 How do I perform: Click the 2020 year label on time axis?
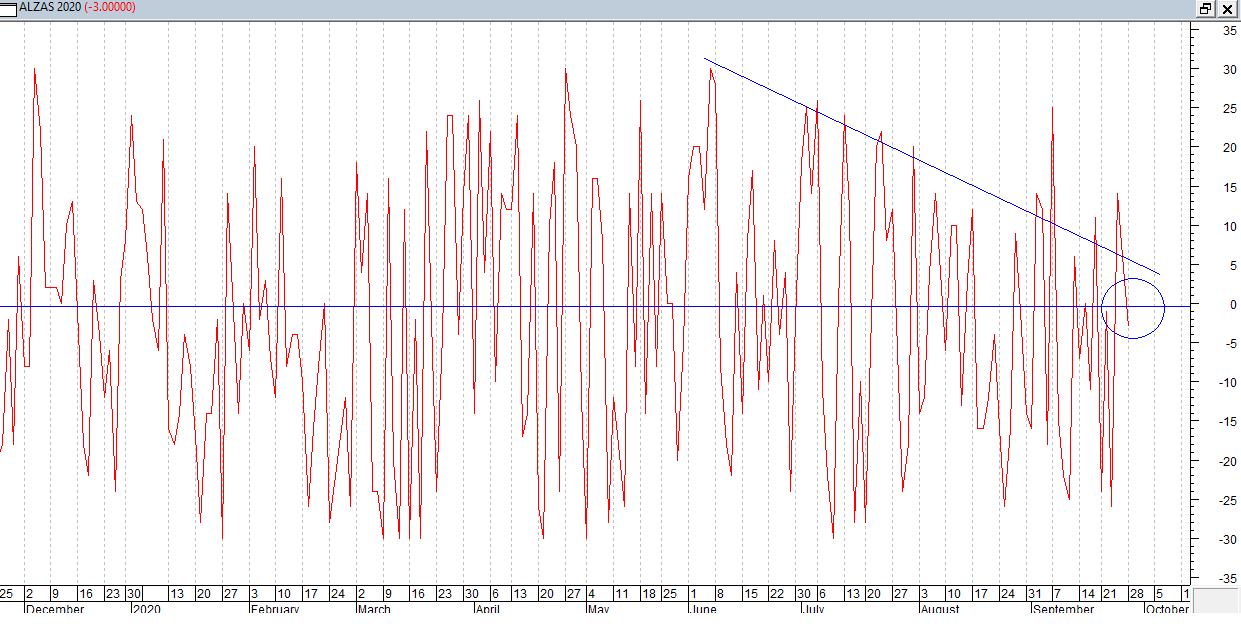(x=147, y=609)
